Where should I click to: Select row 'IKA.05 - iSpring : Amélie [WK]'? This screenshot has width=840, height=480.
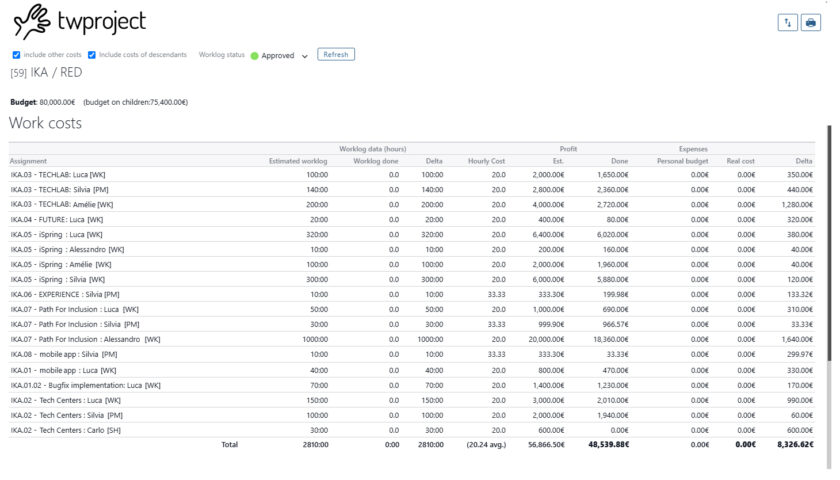point(411,265)
